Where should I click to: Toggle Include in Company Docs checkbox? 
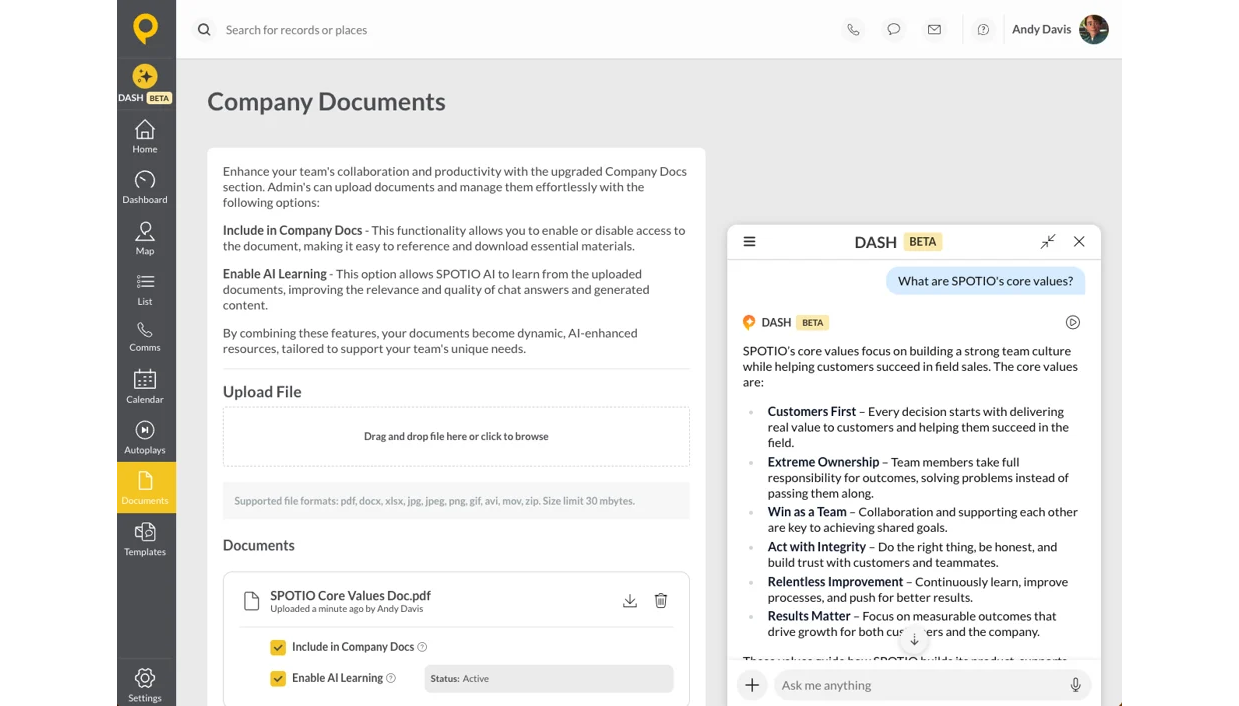(x=278, y=647)
